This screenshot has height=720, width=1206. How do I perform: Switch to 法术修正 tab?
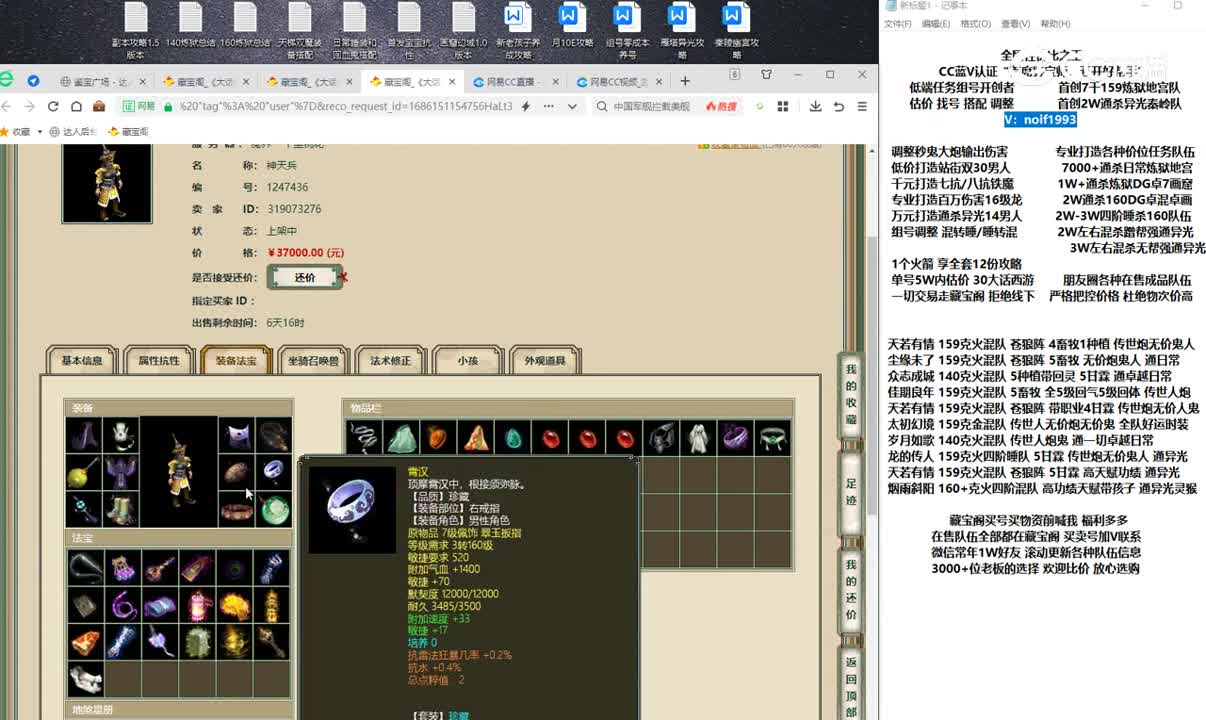[390, 361]
